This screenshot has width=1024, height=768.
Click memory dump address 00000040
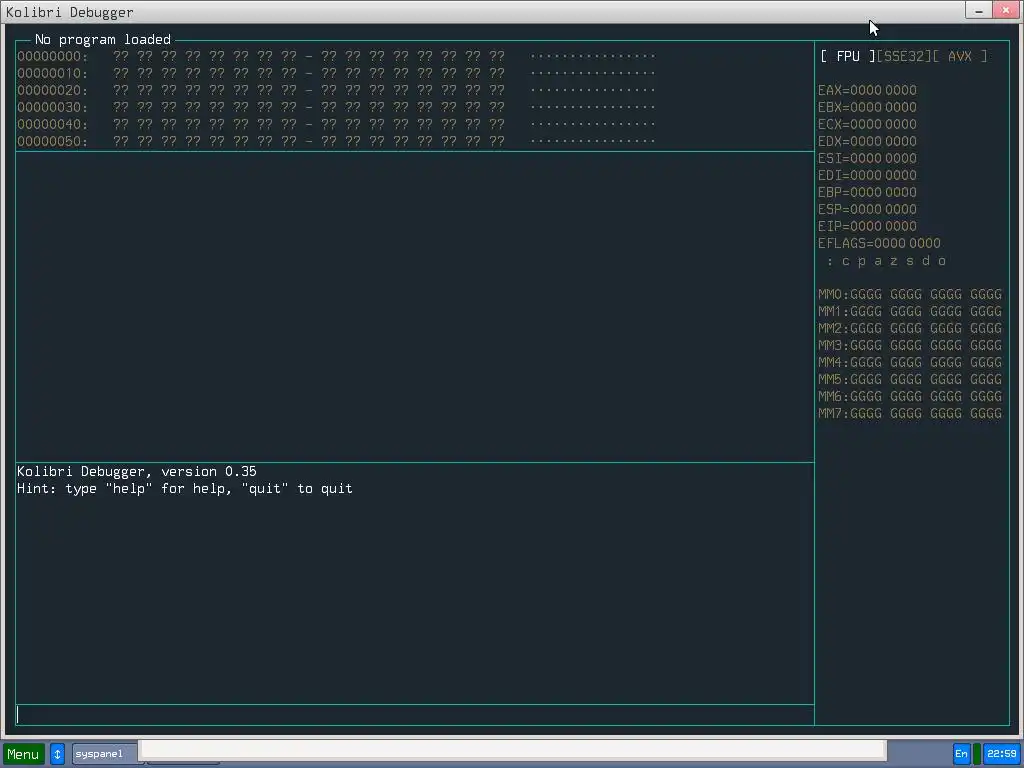pyautogui.click(x=52, y=124)
